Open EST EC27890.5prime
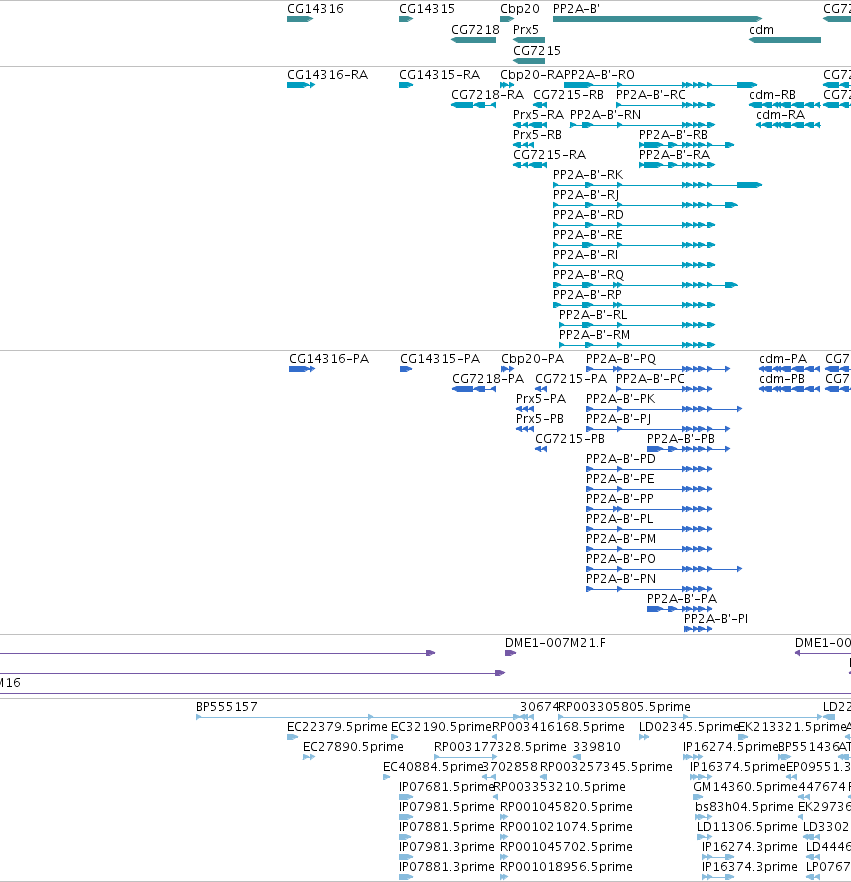Image resolution: width=851 pixels, height=882 pixels. click(x=353, y=747)
